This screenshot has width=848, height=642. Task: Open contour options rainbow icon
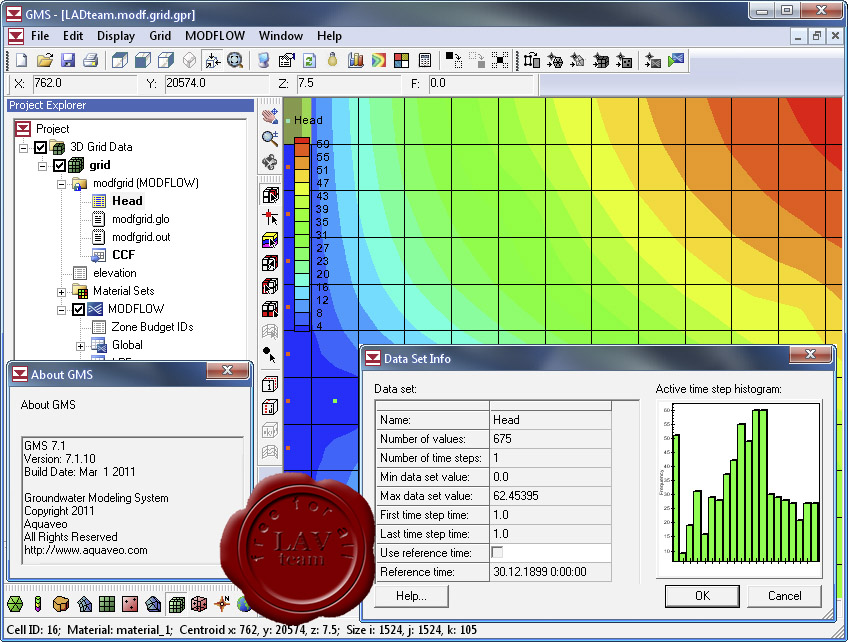379,60
